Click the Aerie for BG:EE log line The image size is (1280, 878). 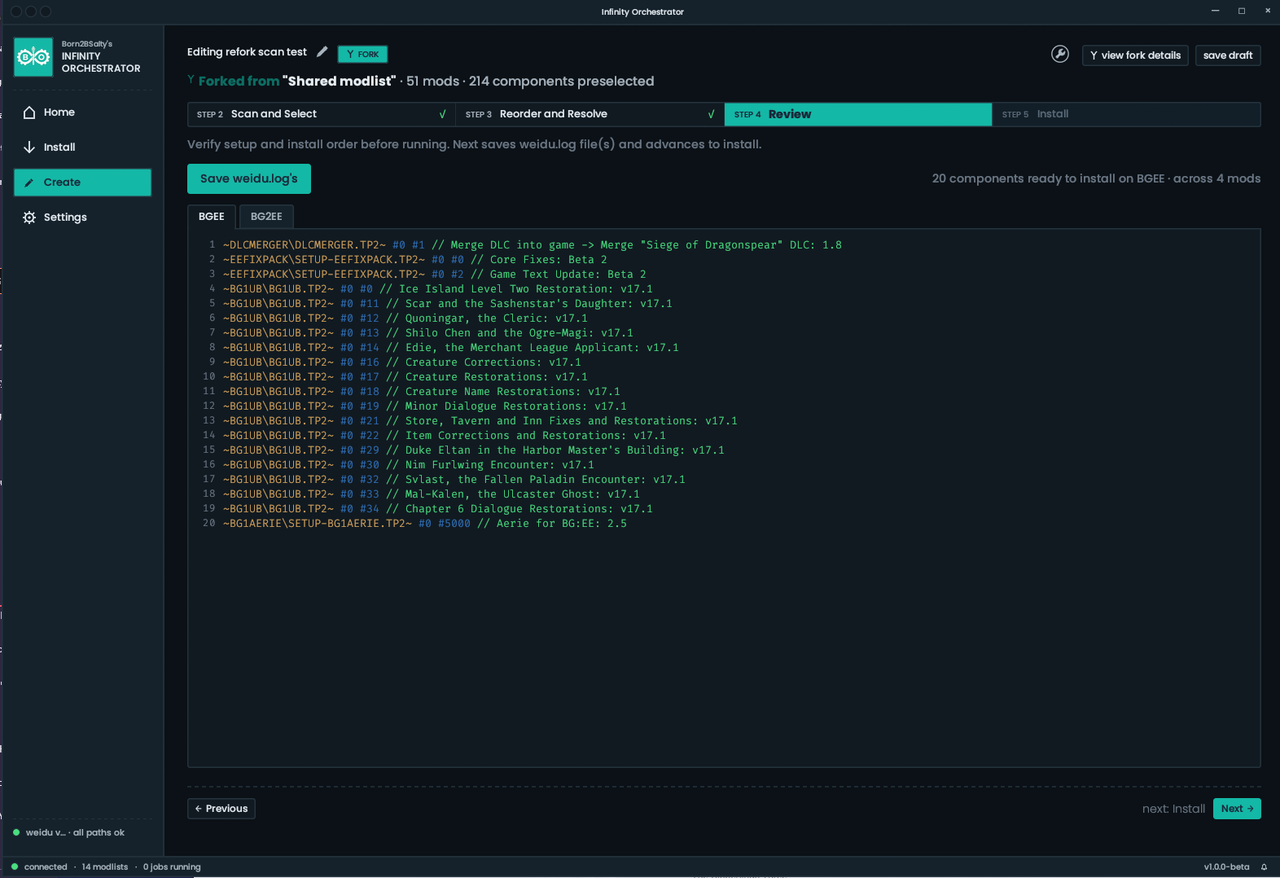[x=425, y=523]
